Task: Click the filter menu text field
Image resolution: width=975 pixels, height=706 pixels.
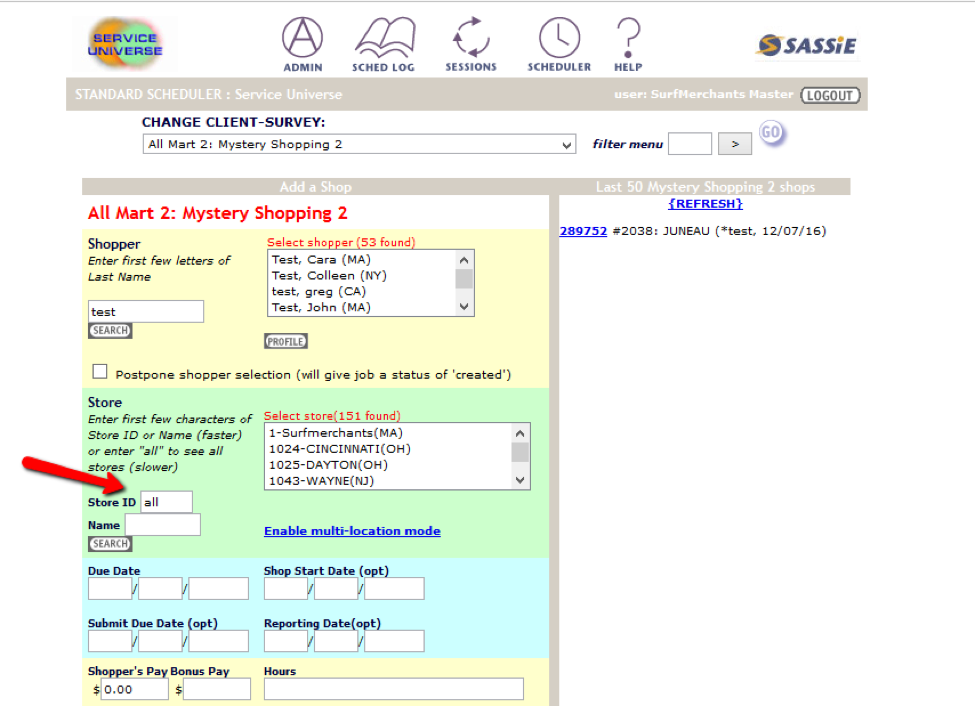Action: pyautogui.click(x=690, y=144)
